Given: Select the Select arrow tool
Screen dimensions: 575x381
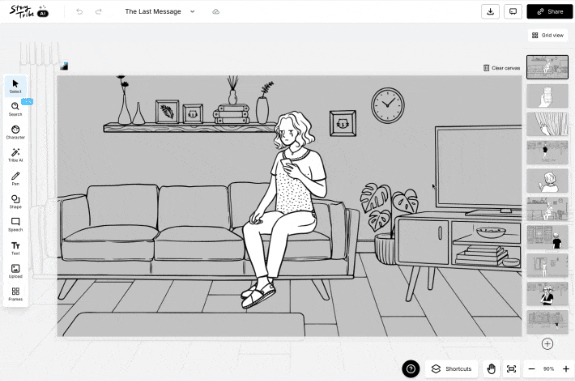Looking at the screenshot, I should coord(15,86).
